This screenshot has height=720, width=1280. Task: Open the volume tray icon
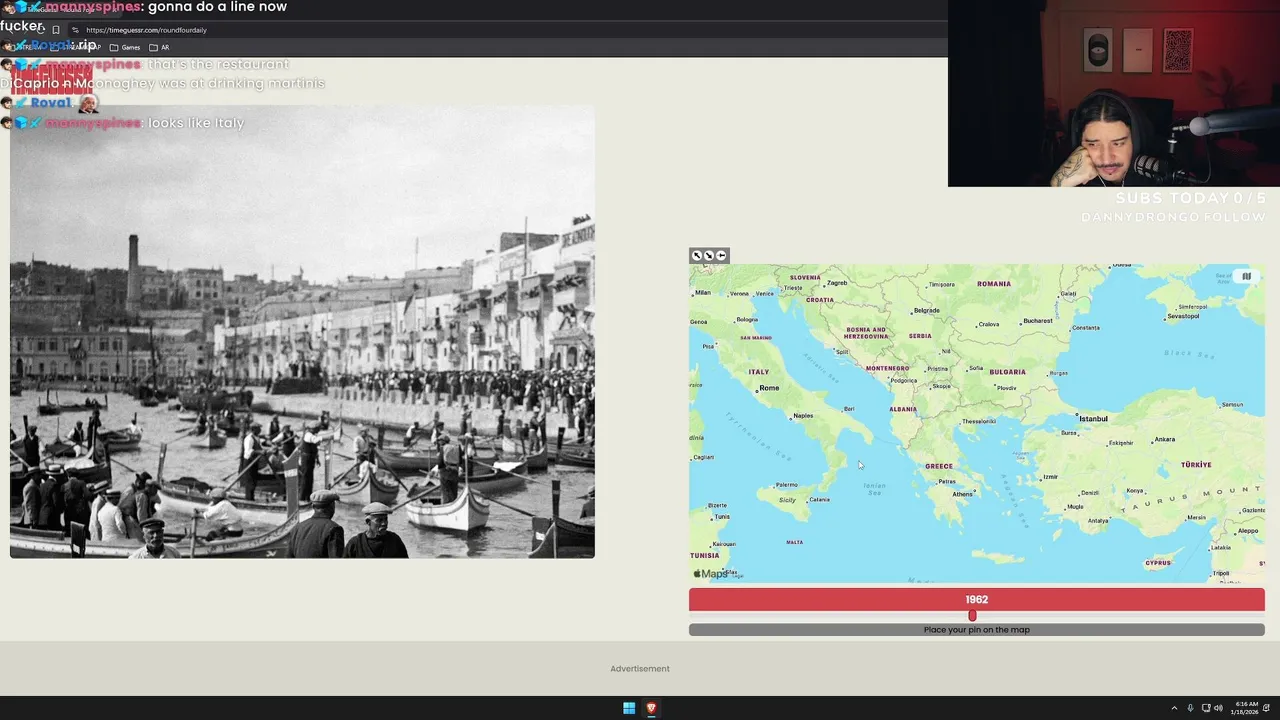[1218, 708]
